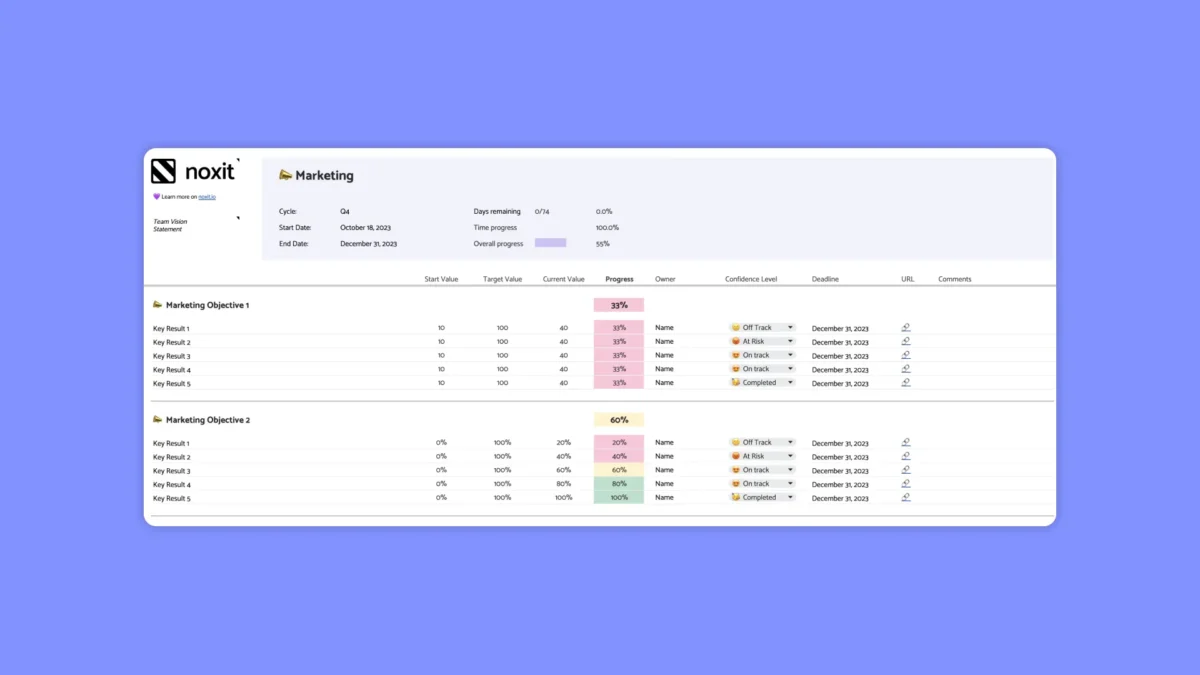Viewport: 1200px width, 675px height.
Task: Click the megaphone icon beside Marketing Objective 2
Action: (157, 420)
